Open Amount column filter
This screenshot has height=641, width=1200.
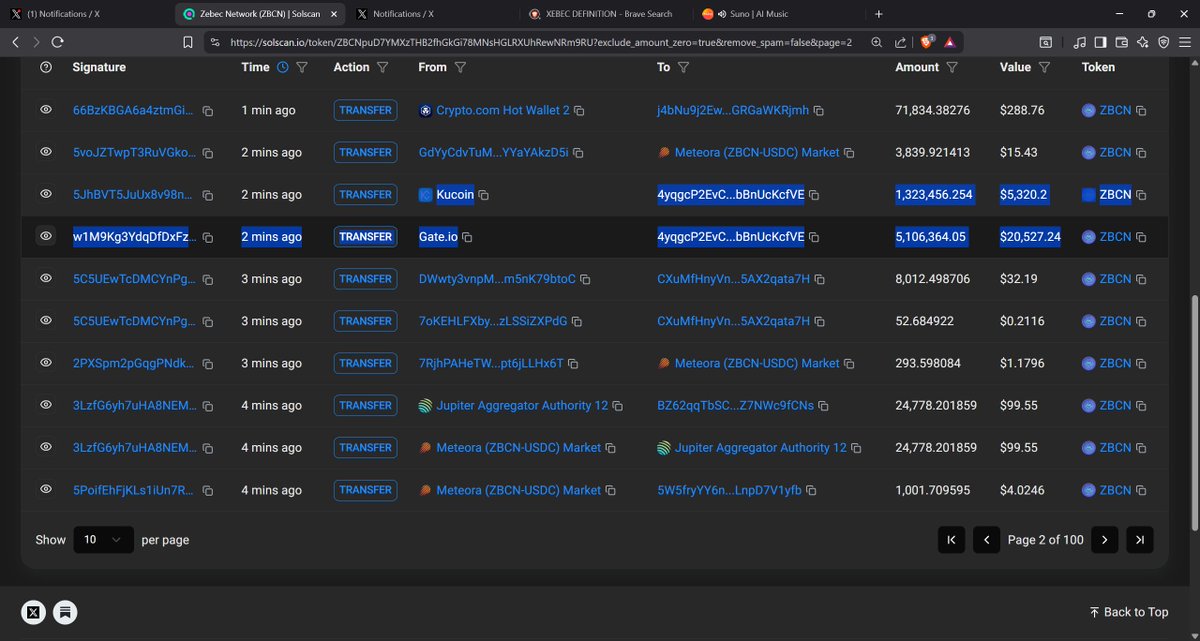[952, 67]
